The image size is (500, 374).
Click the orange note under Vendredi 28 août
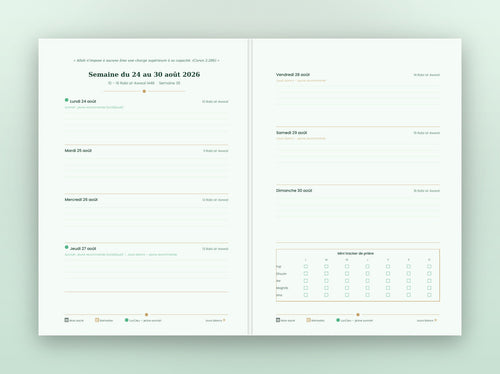tap(301, 80)
